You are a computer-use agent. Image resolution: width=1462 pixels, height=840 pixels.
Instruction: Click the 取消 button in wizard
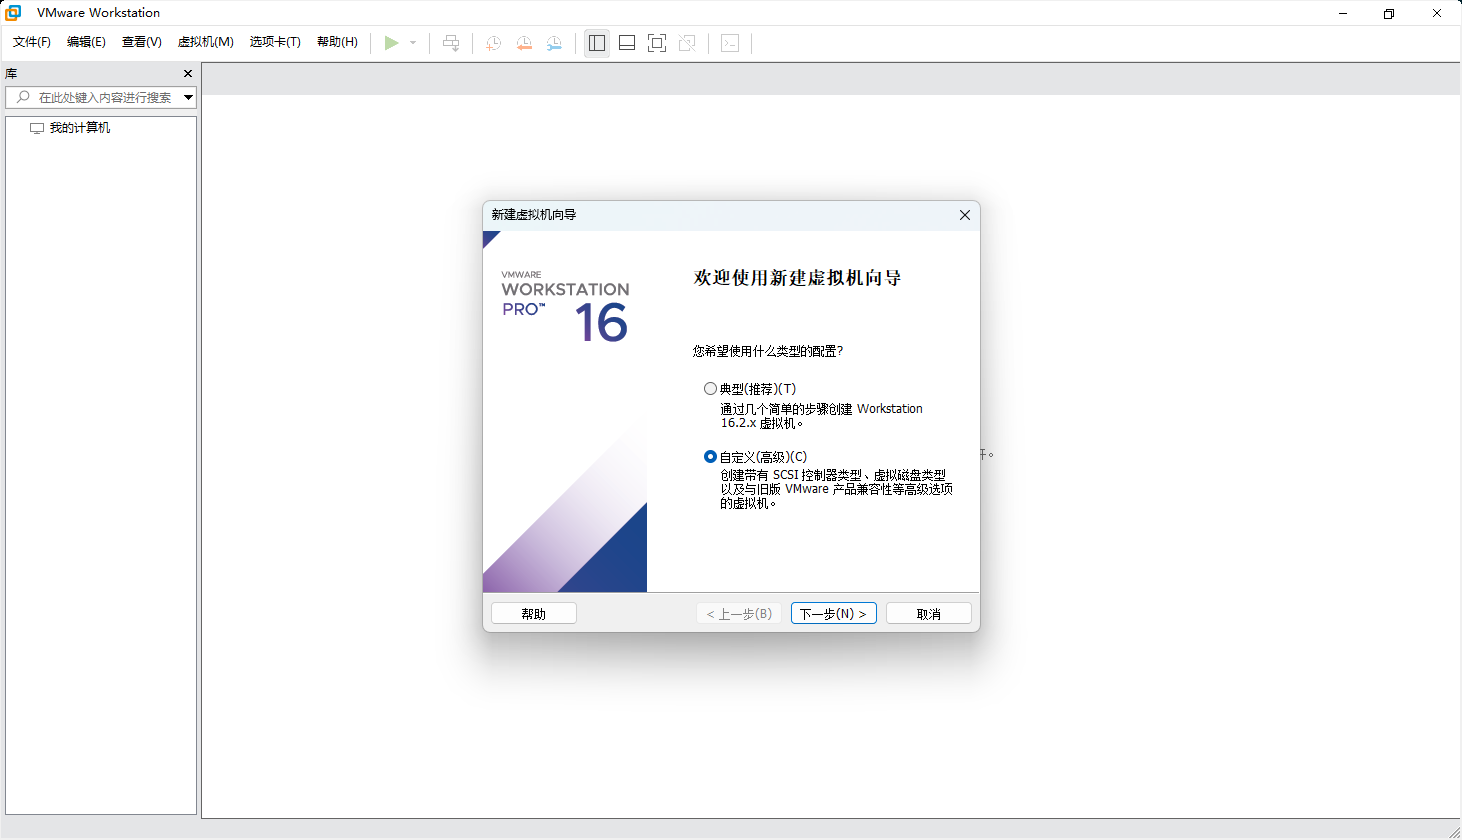point(929,614)
